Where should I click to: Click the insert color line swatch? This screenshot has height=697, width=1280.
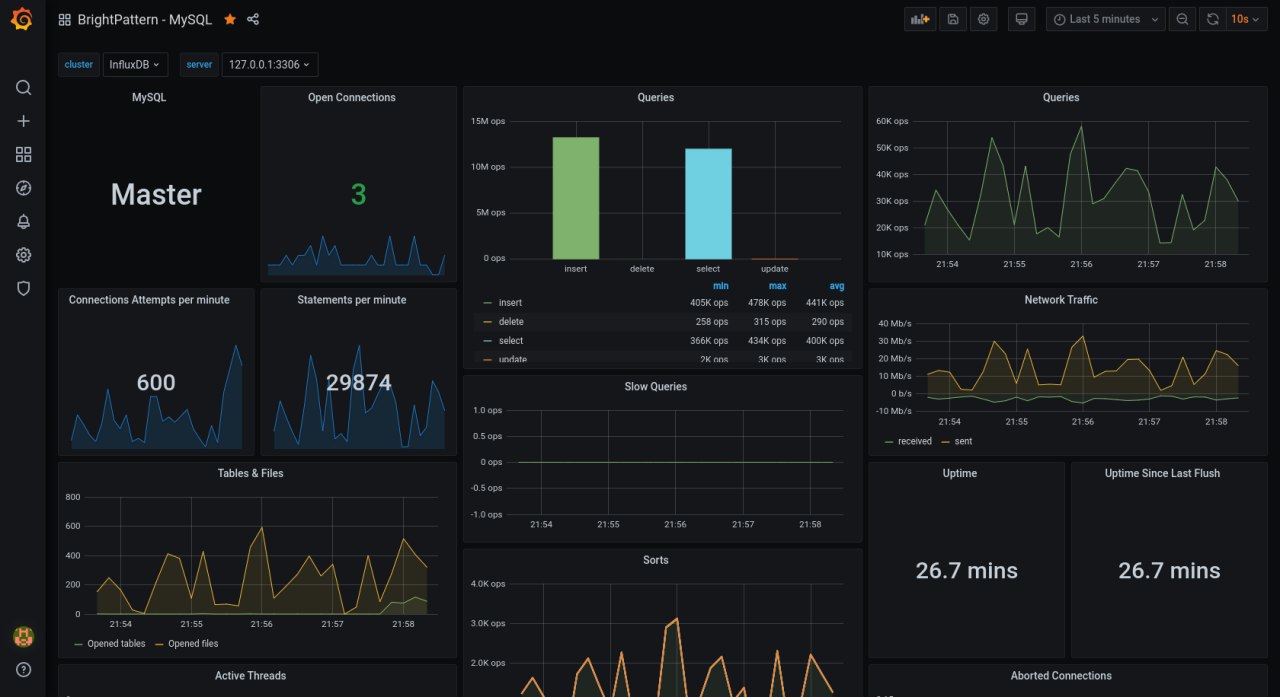[487, 303]
